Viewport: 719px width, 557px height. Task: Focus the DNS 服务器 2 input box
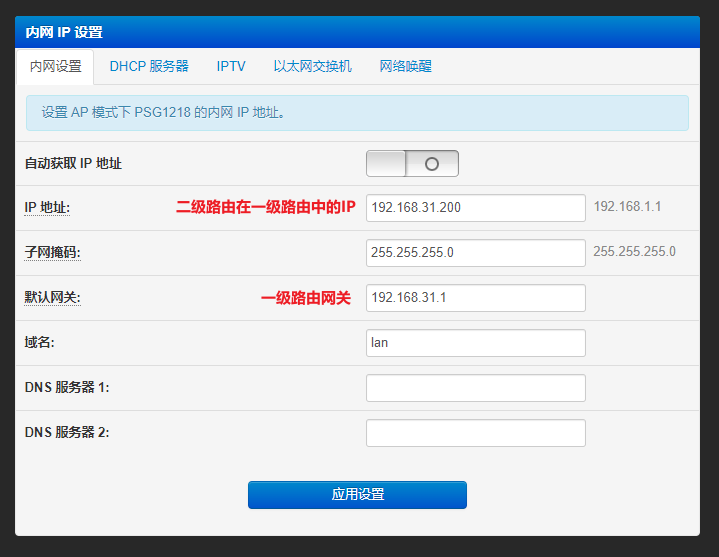(475, 433)
